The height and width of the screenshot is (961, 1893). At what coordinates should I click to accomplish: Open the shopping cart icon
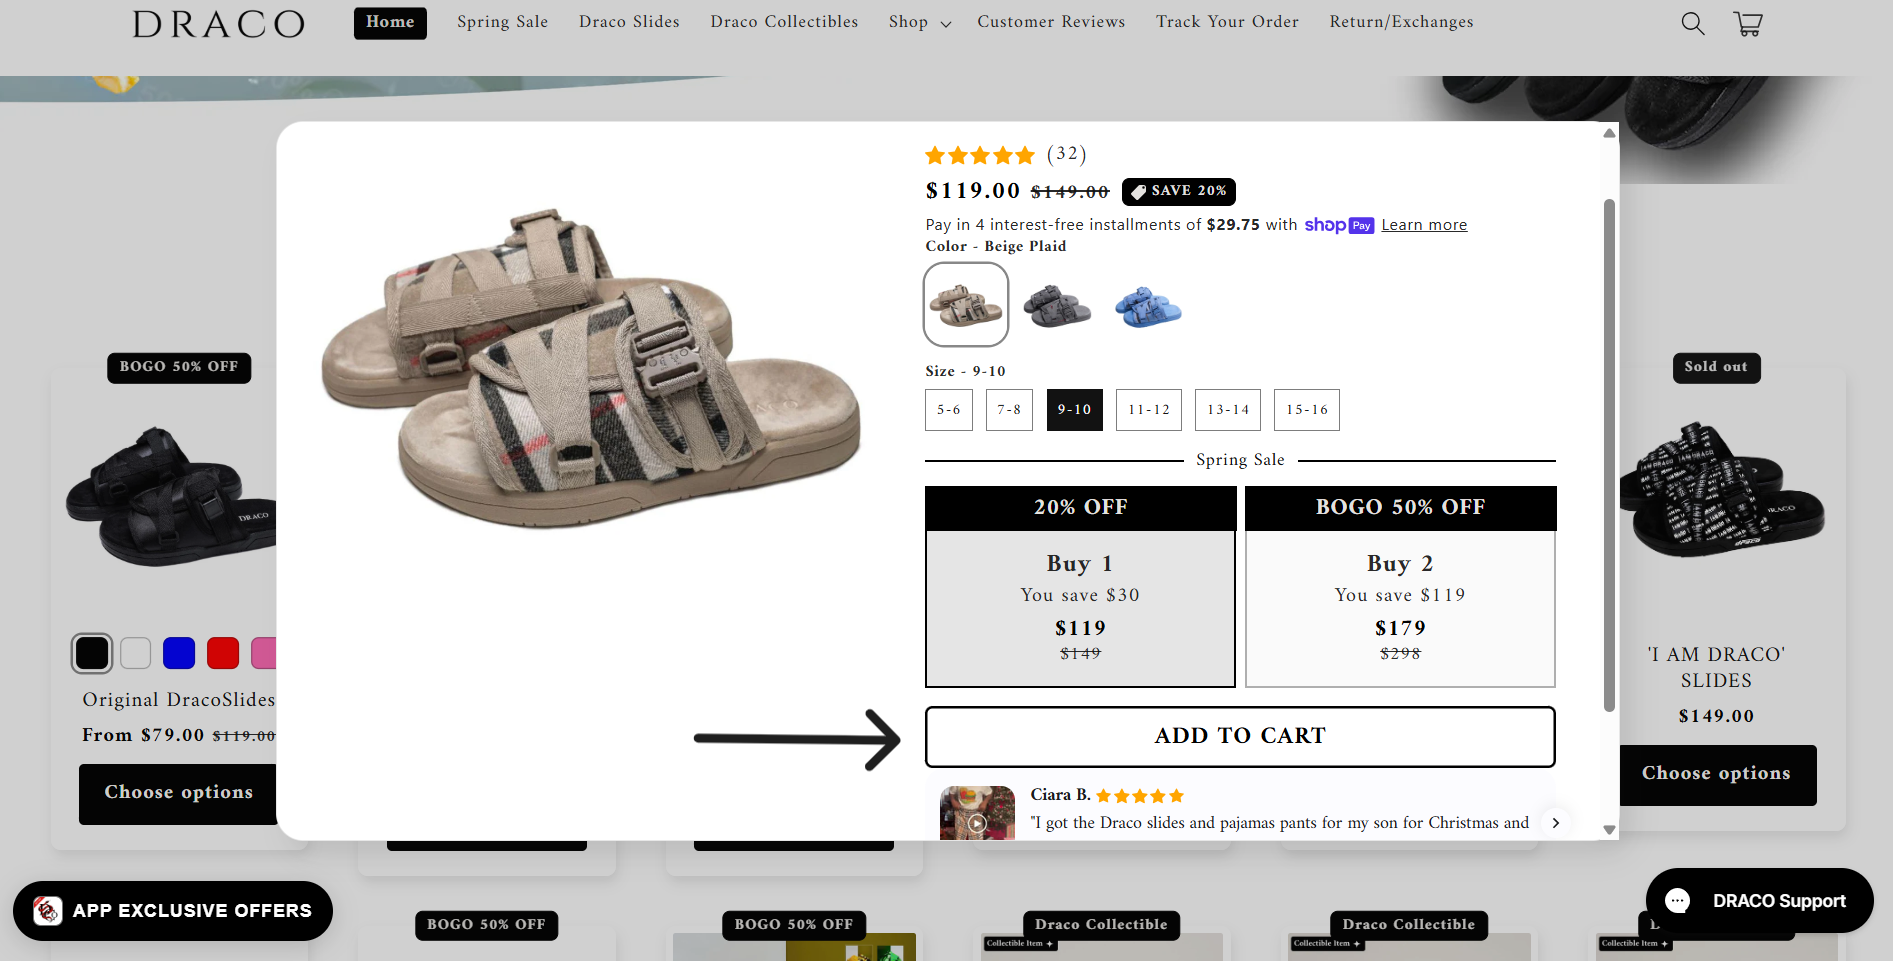tap(1748, 23)
